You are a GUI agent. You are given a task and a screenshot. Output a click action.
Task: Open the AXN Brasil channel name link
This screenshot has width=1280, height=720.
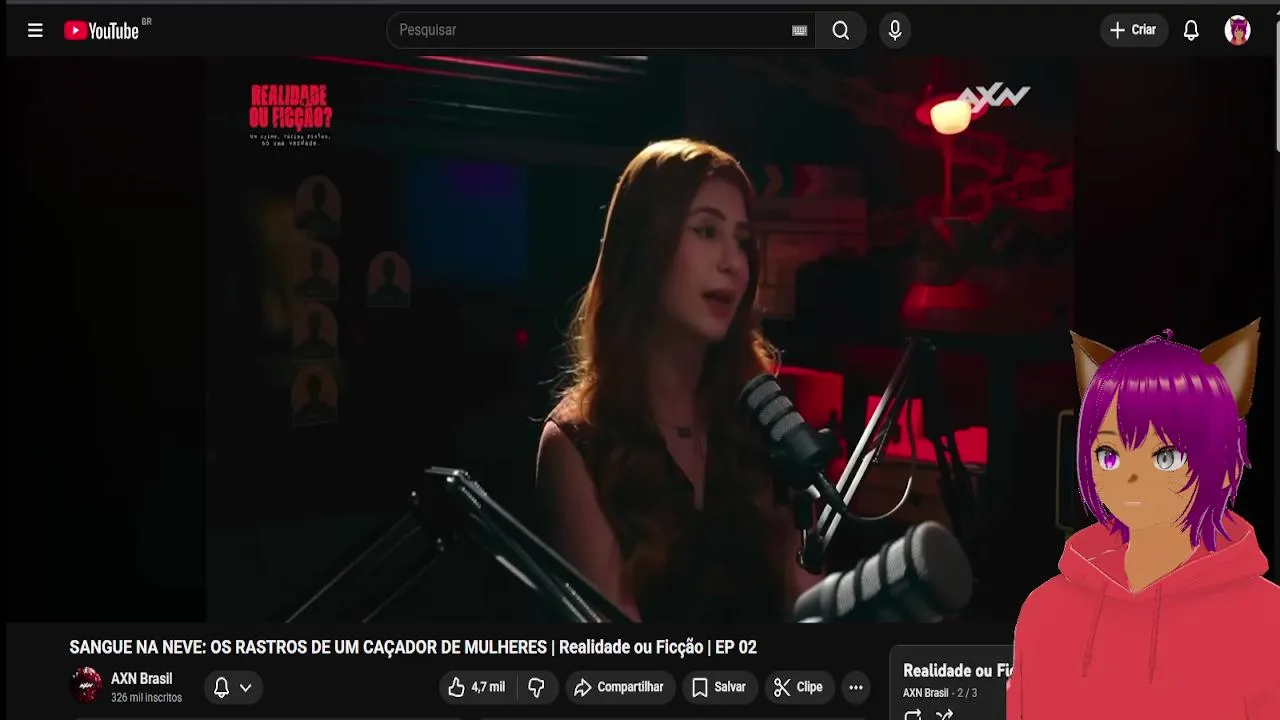pyautogui.click(x=141, y=679)
